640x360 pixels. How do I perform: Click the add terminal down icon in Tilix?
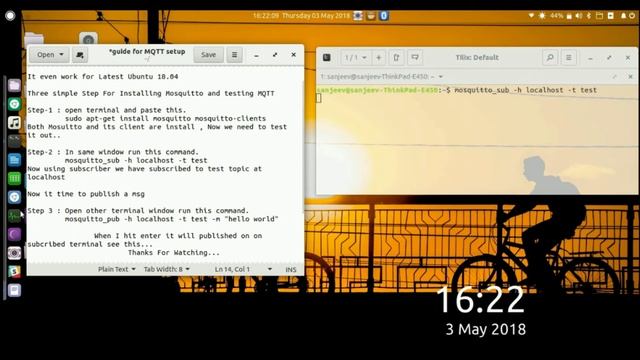[x=415, y=58]
